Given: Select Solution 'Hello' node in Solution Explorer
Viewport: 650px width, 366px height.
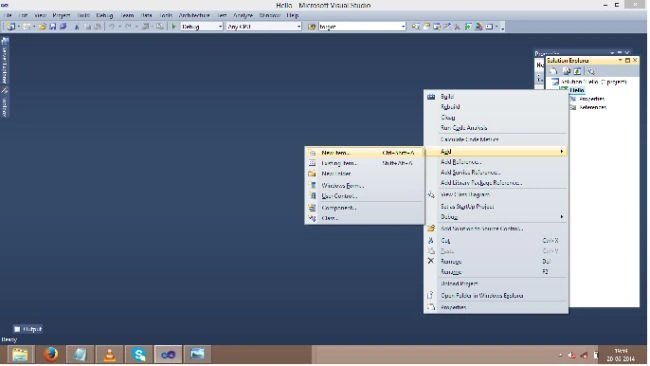Looking at the screenshot, I should pos(594,82).
